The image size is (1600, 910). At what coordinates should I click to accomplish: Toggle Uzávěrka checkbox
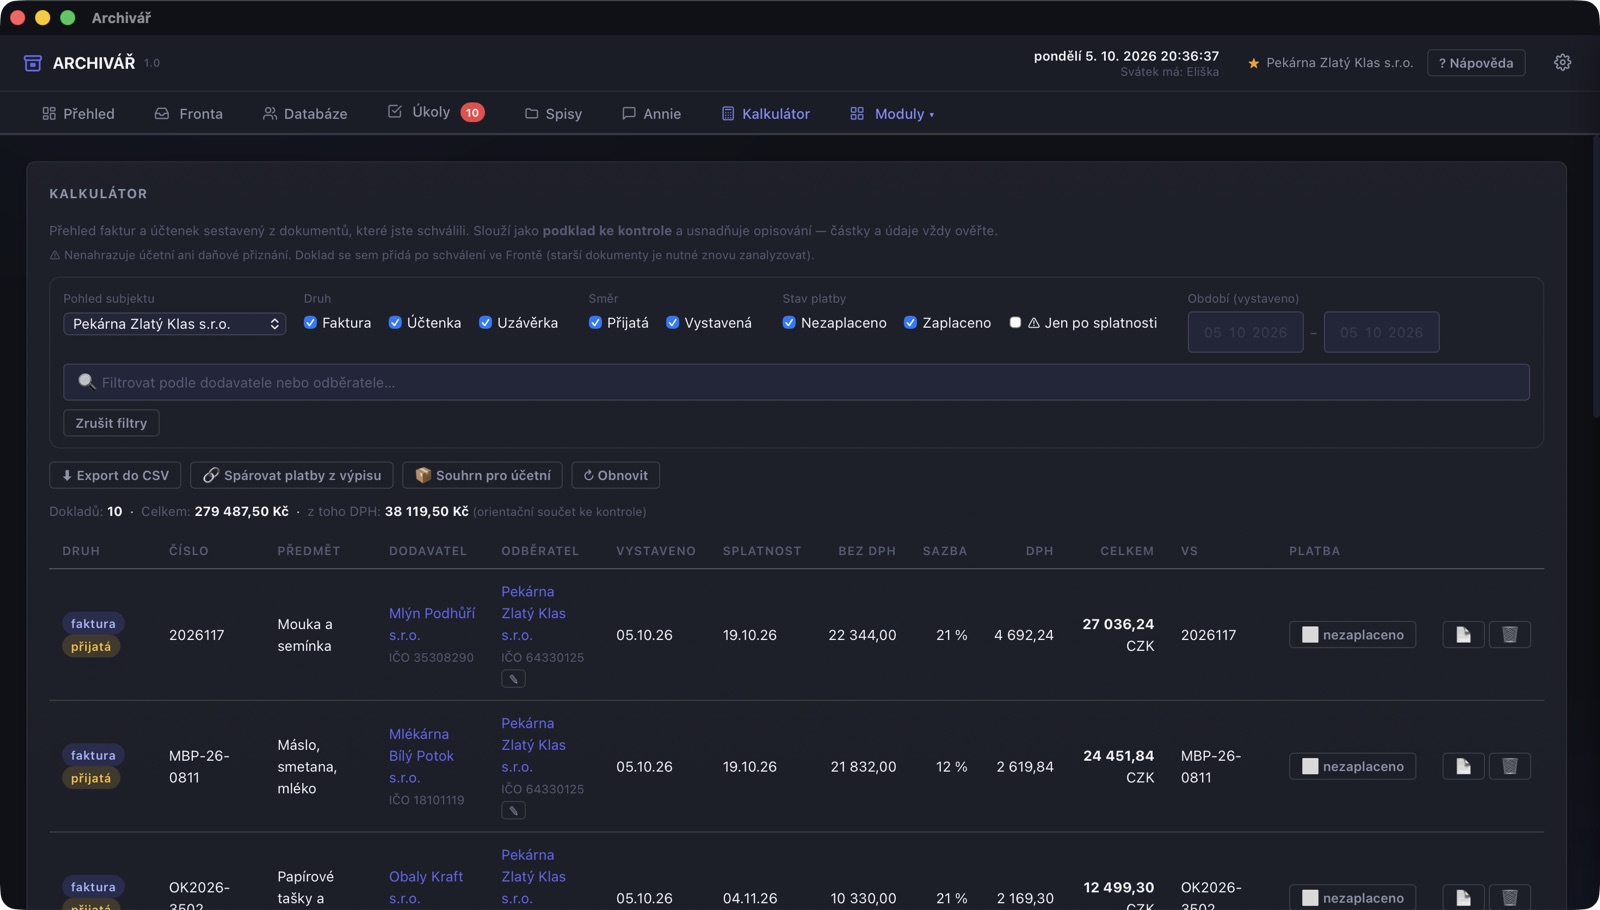tap(485, 322)
